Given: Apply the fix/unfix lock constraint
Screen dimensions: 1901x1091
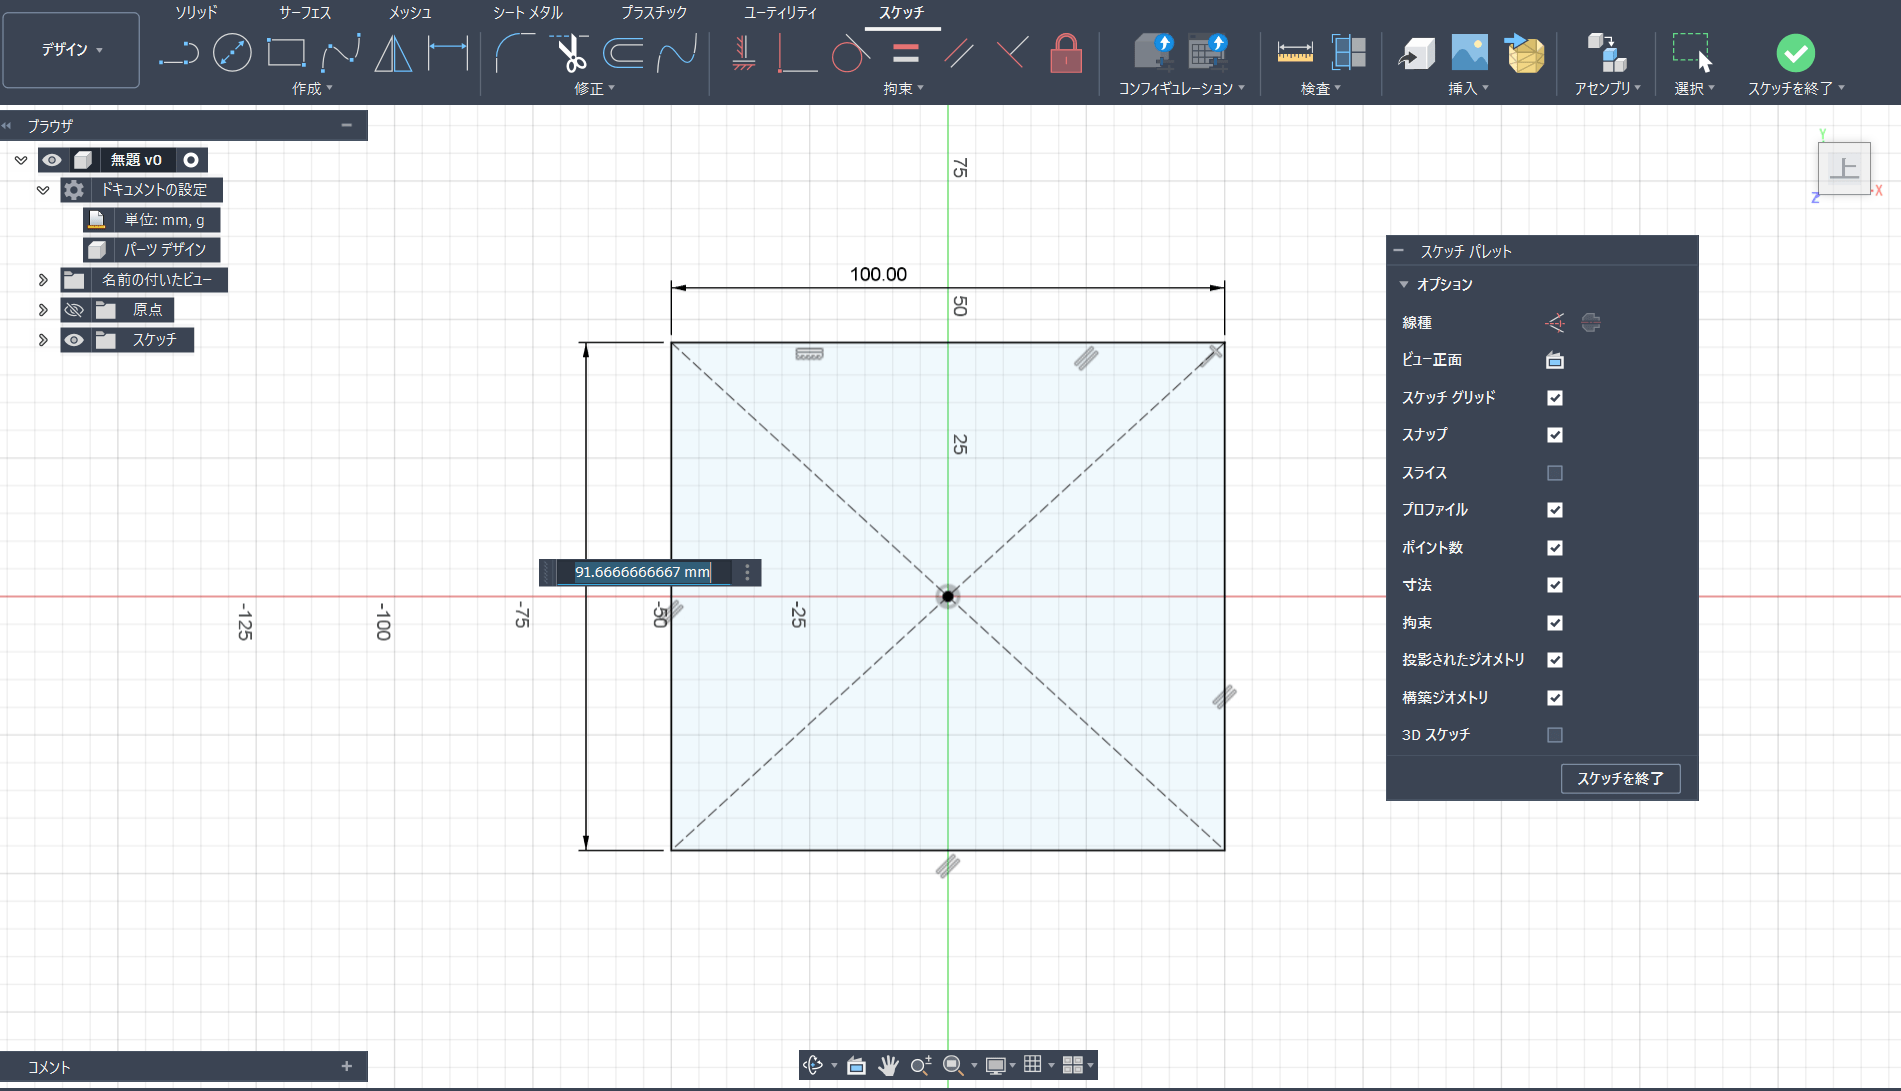Looking at the screenshot, I should 1066,53.
